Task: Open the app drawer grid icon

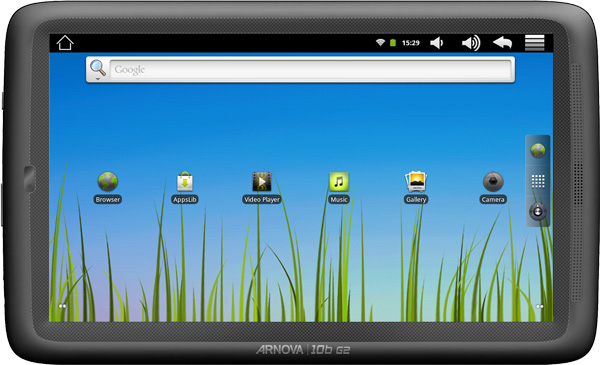Action: [x=538, y=181]
